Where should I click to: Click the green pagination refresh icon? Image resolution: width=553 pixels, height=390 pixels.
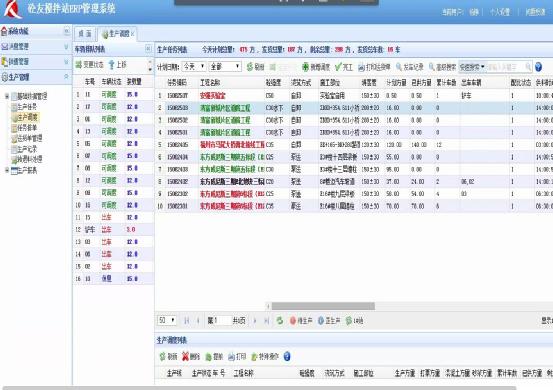click(x=280, y=321)
